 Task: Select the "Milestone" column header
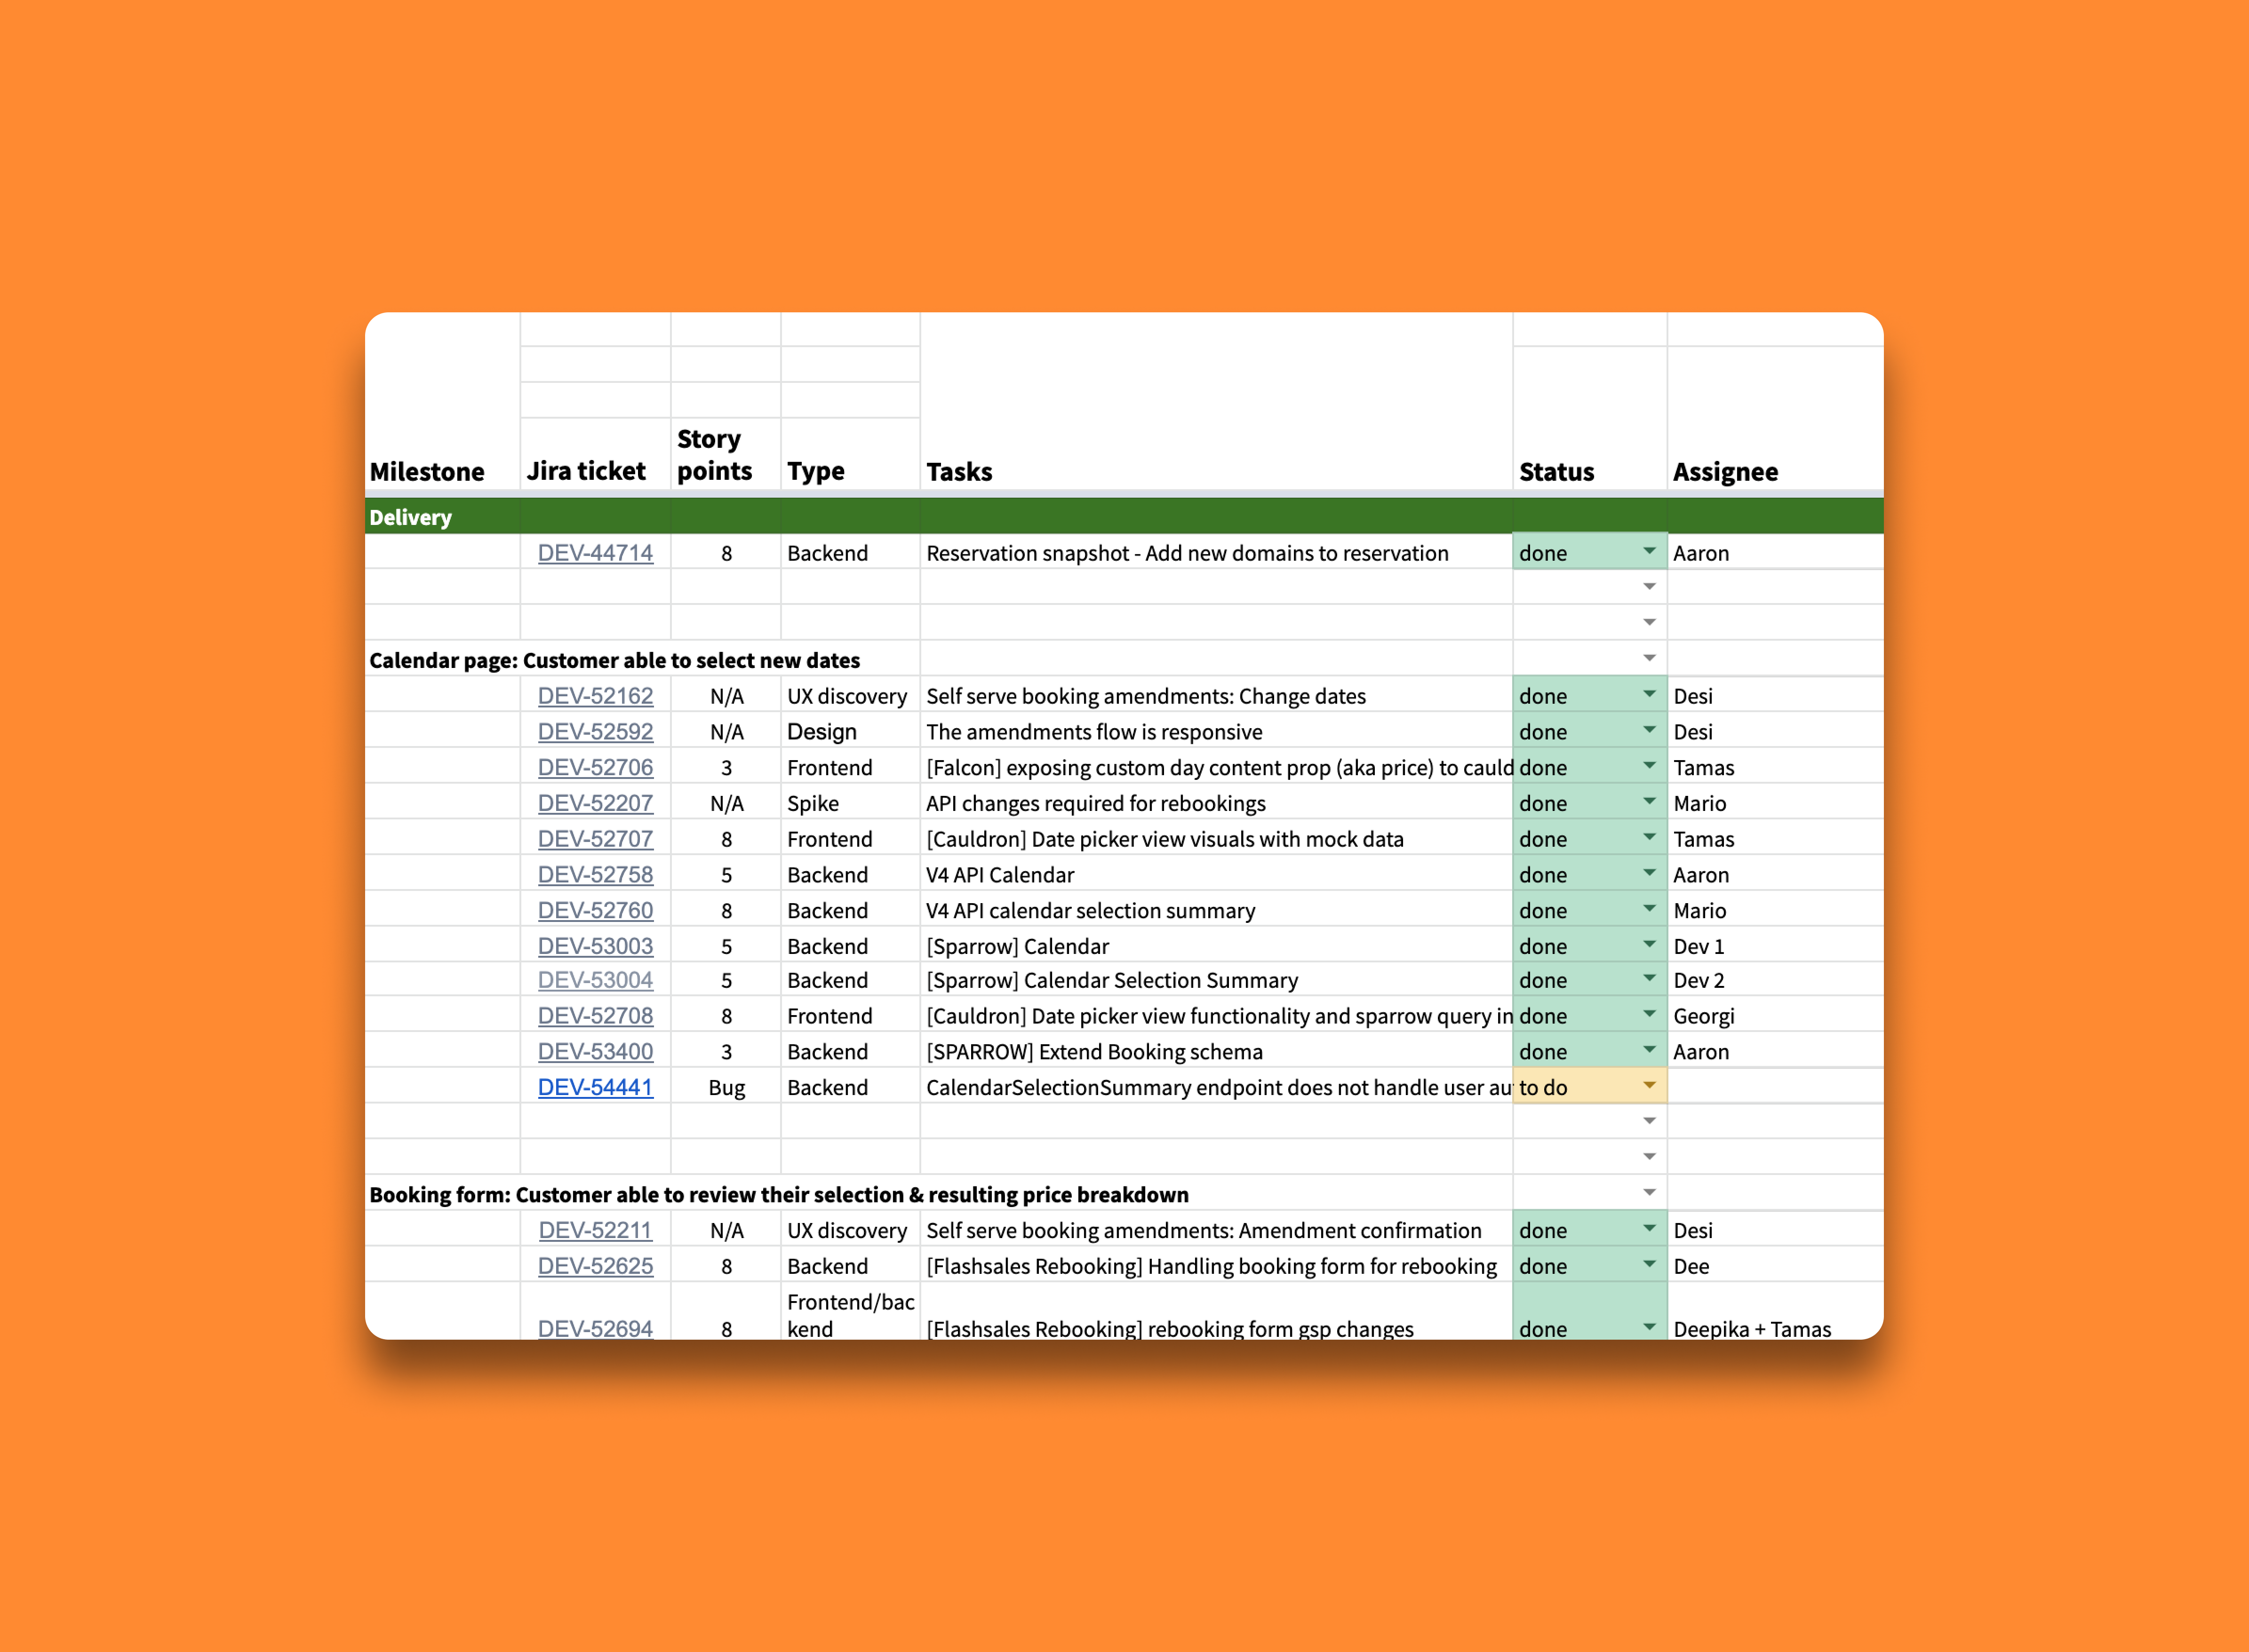[427, 472]
